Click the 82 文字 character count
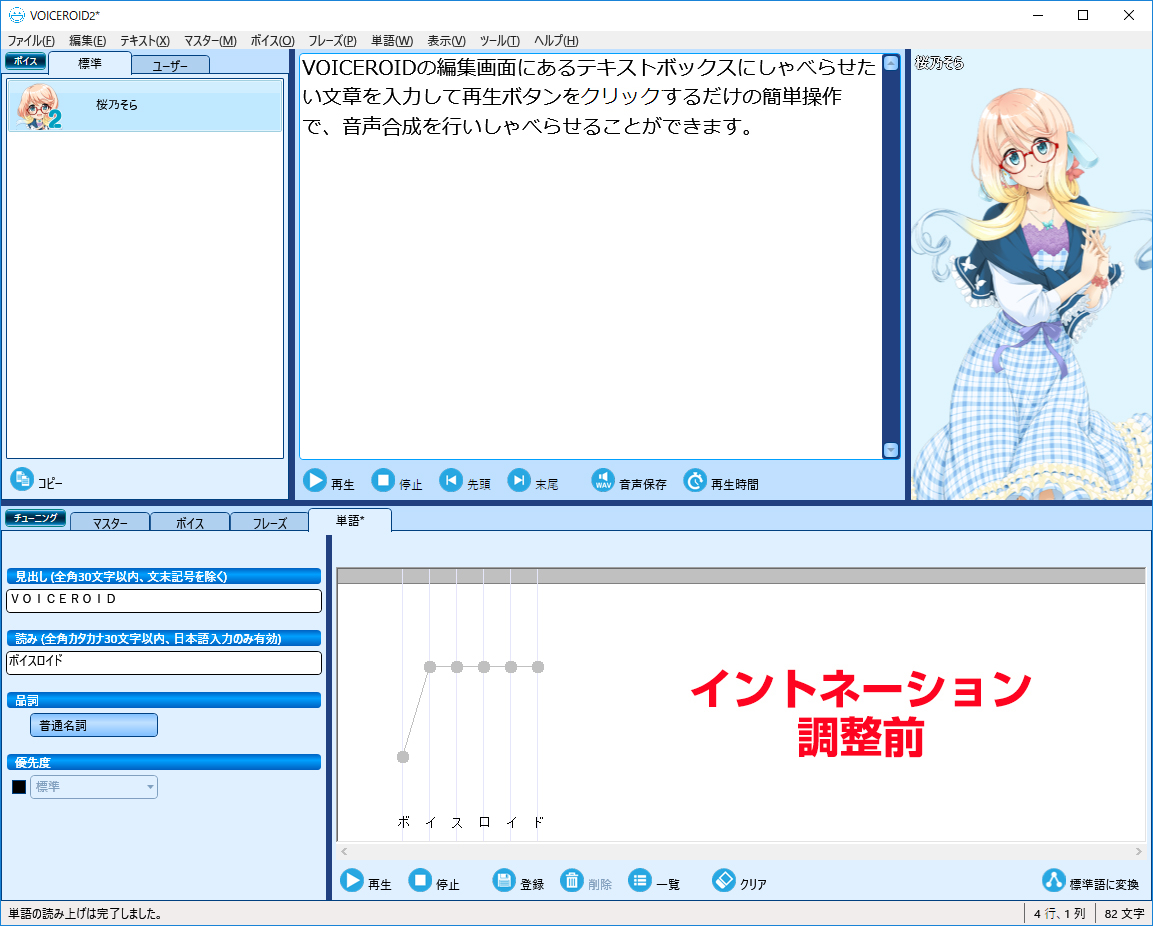This screenshot has width=1153, height=927. pyautogui.click(x=1124, y=914)
